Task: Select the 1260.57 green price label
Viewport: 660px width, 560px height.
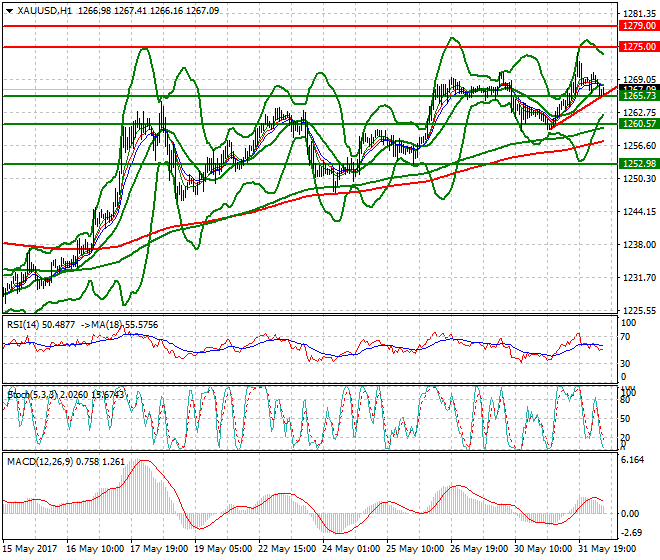Action: [639, 124]
